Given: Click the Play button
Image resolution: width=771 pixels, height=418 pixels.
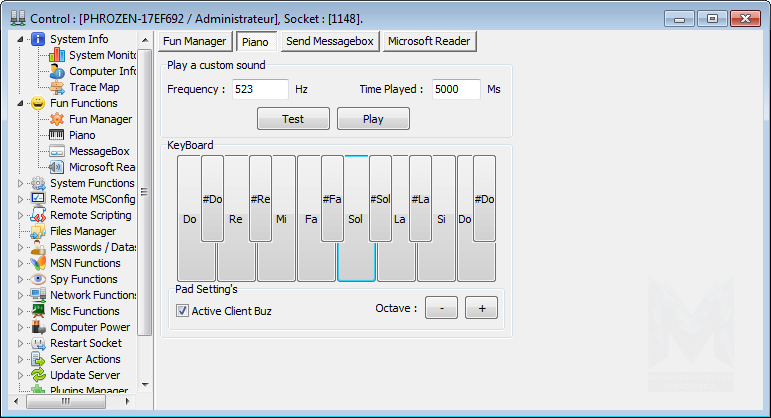Looking at the screenshot, I should point(373,119).
